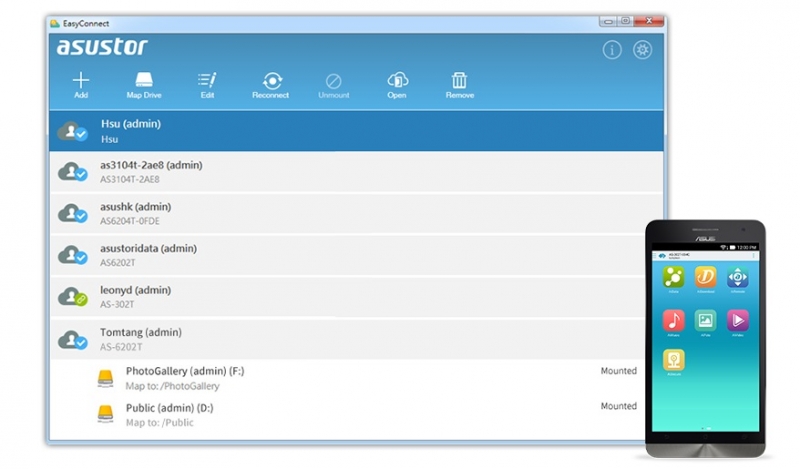Tap the AiSecure camera app on the phone
The height and width of the screenshot is (469, 800).
pos(673,360)
